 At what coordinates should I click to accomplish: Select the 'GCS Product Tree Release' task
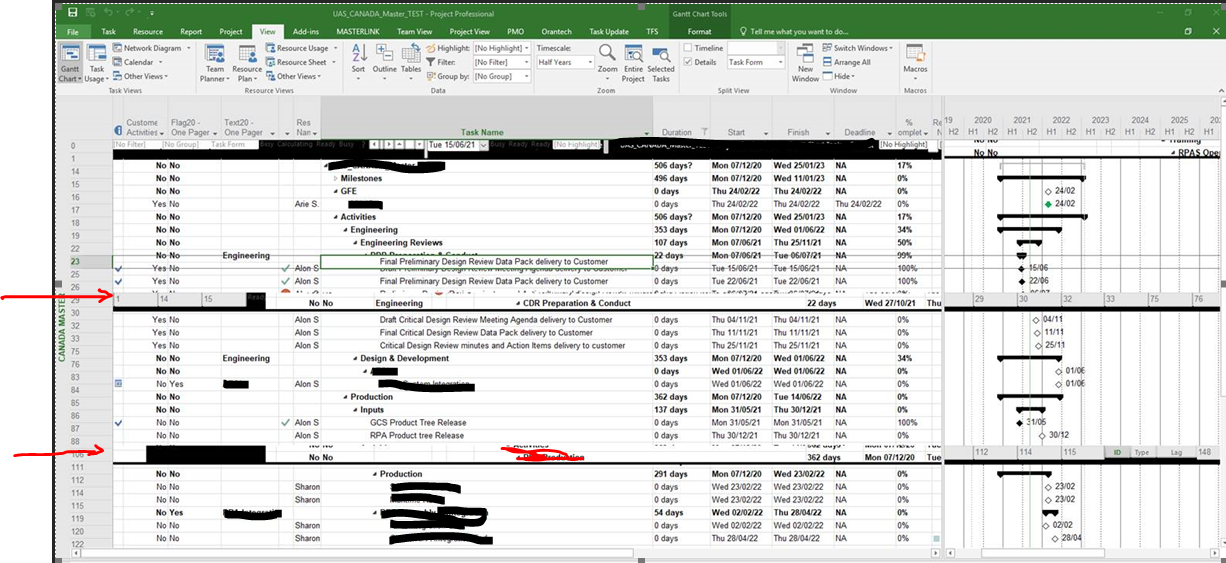(x=417, y=423)
